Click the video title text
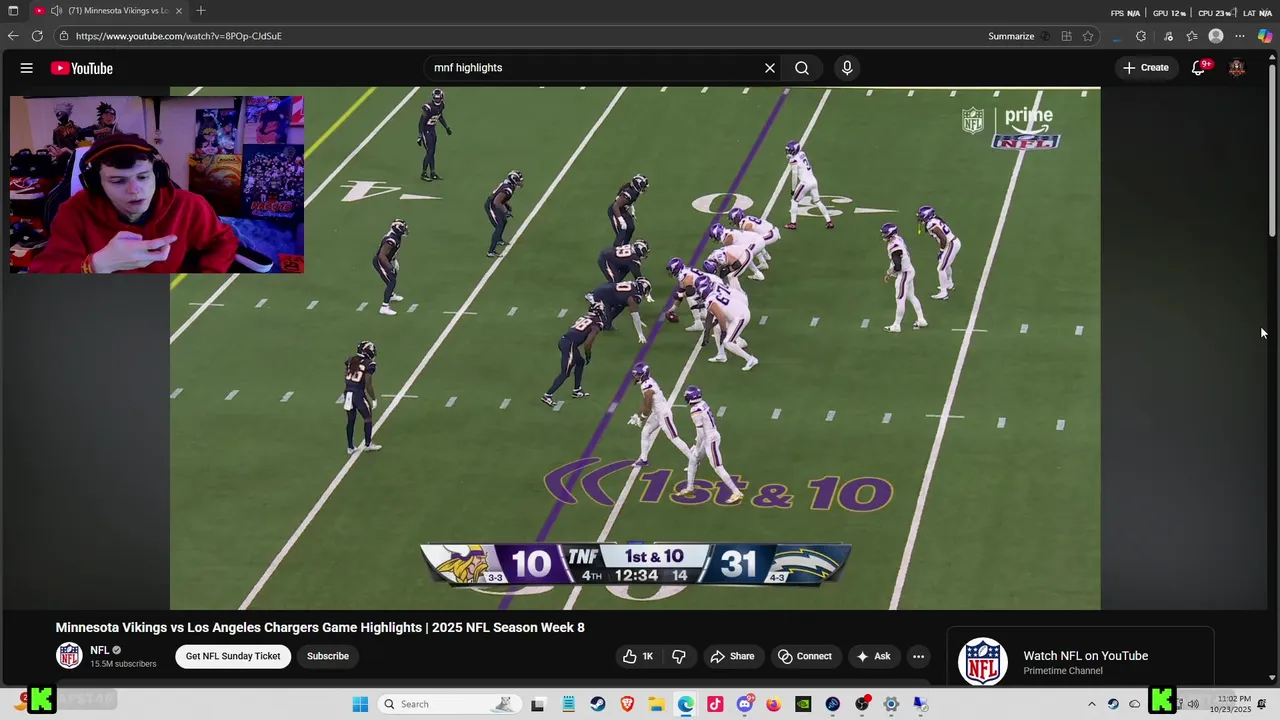Viewport: 1280px width, 720px height. tap(320, 628)
